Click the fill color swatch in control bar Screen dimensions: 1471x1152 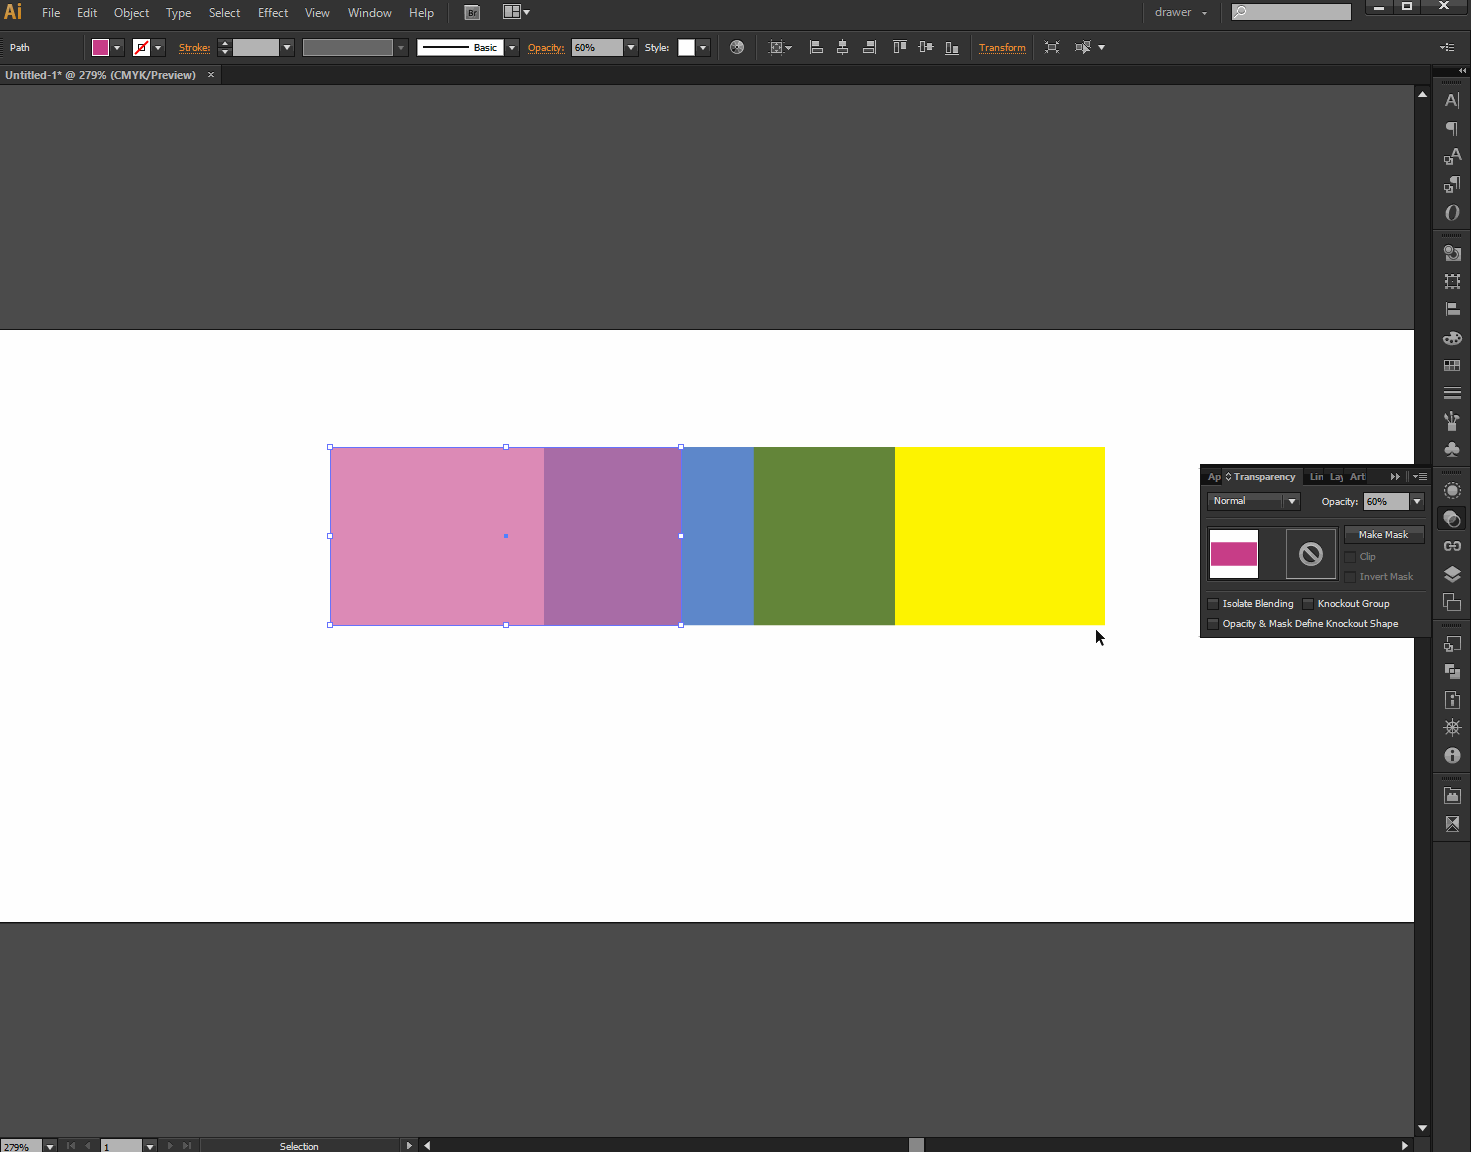[100, 48]
